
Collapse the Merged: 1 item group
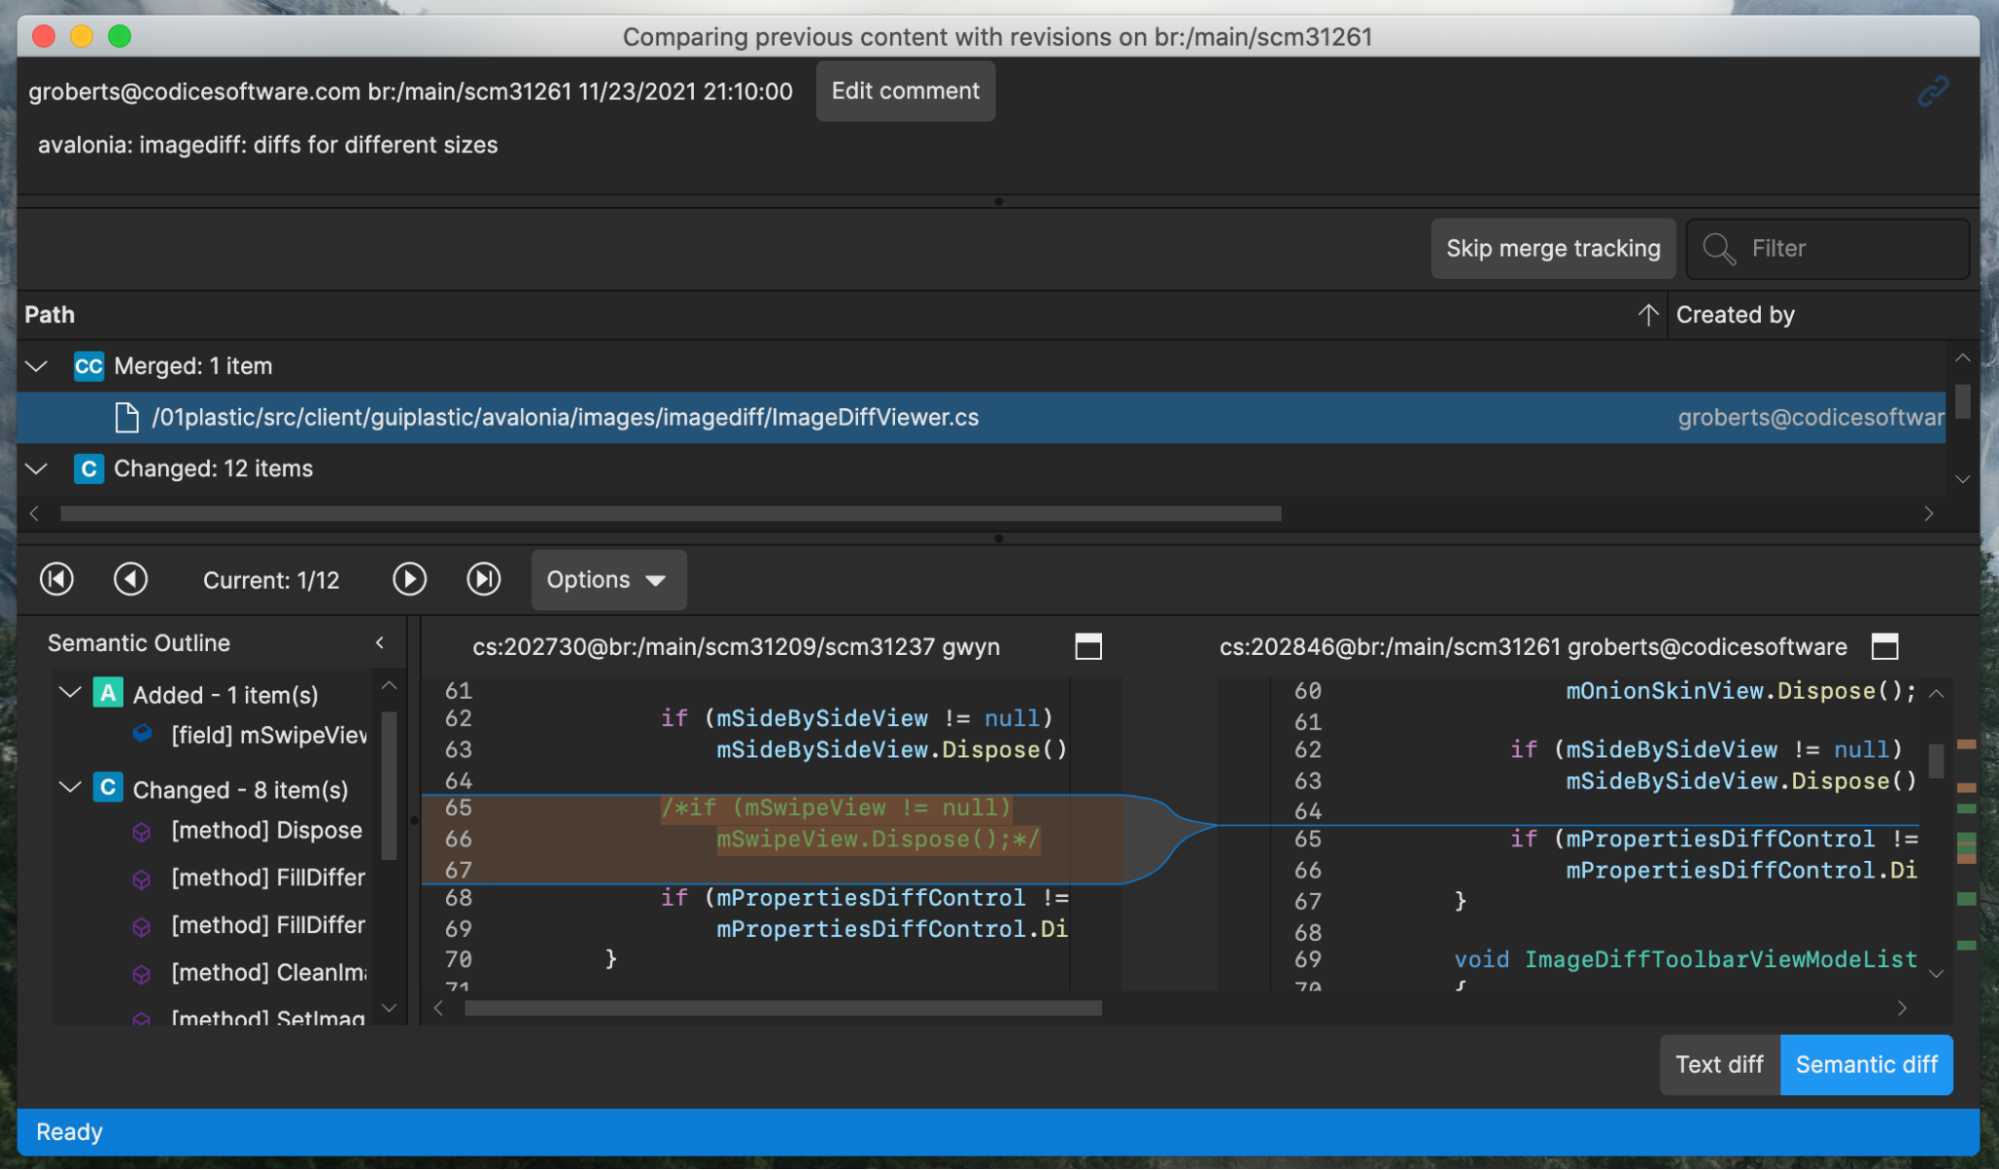click(x=36, y=366)
